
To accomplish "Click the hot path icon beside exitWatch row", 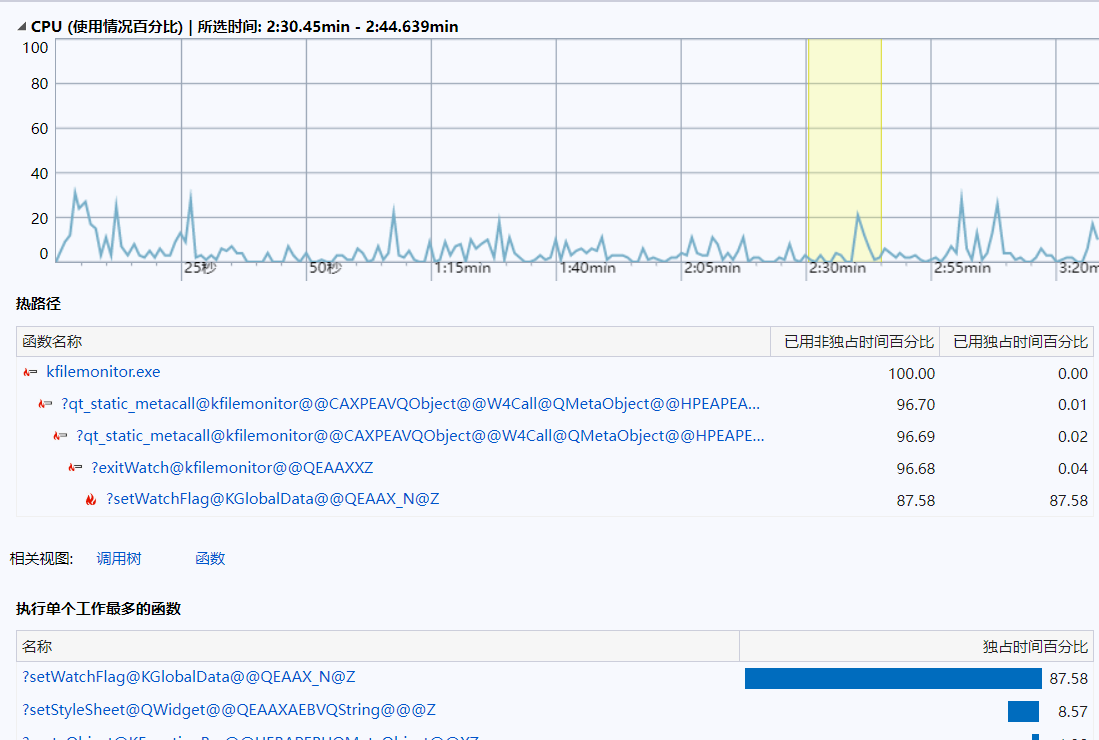I will [x=75, y=467].
